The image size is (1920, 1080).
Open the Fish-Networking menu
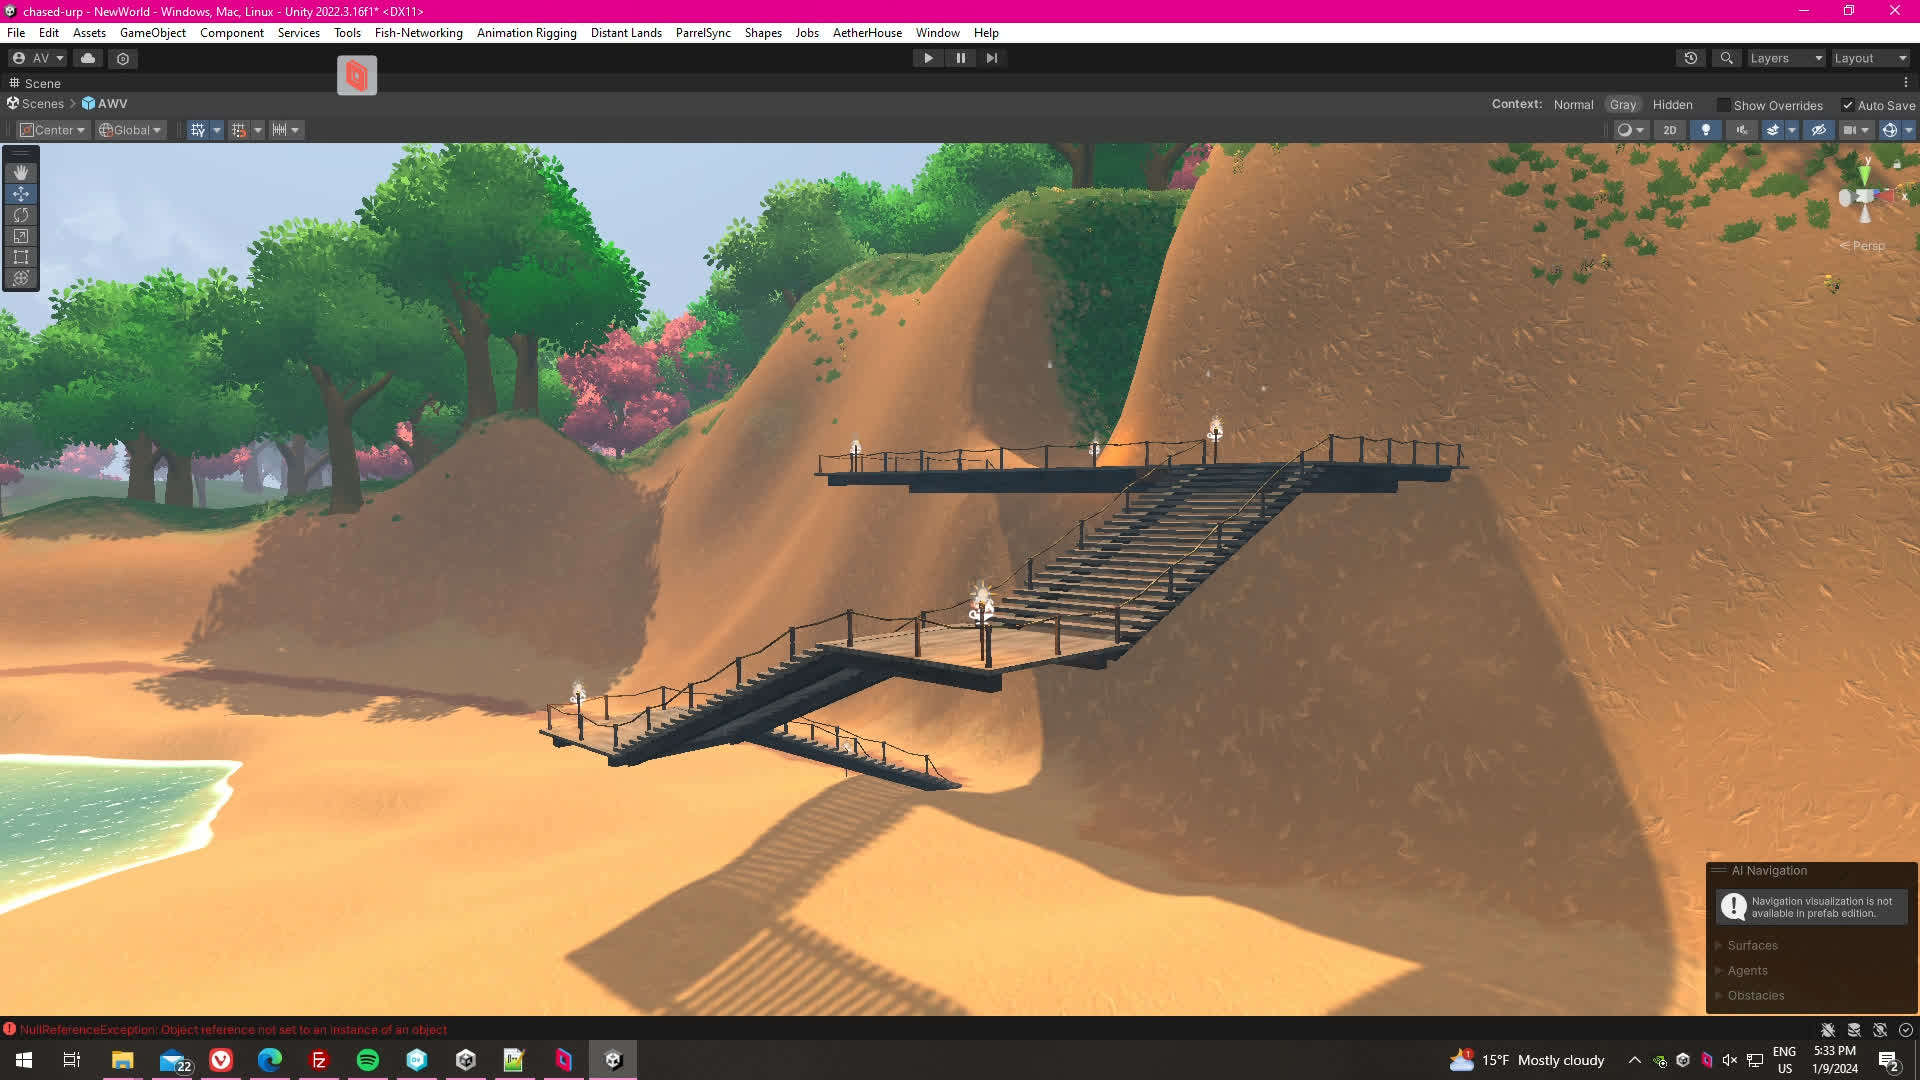(x=418, y=33)
